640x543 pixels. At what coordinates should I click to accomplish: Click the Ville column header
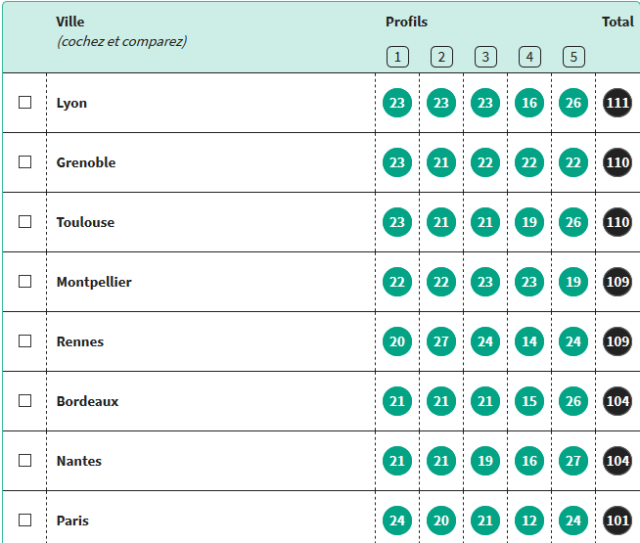pos(70,22)
